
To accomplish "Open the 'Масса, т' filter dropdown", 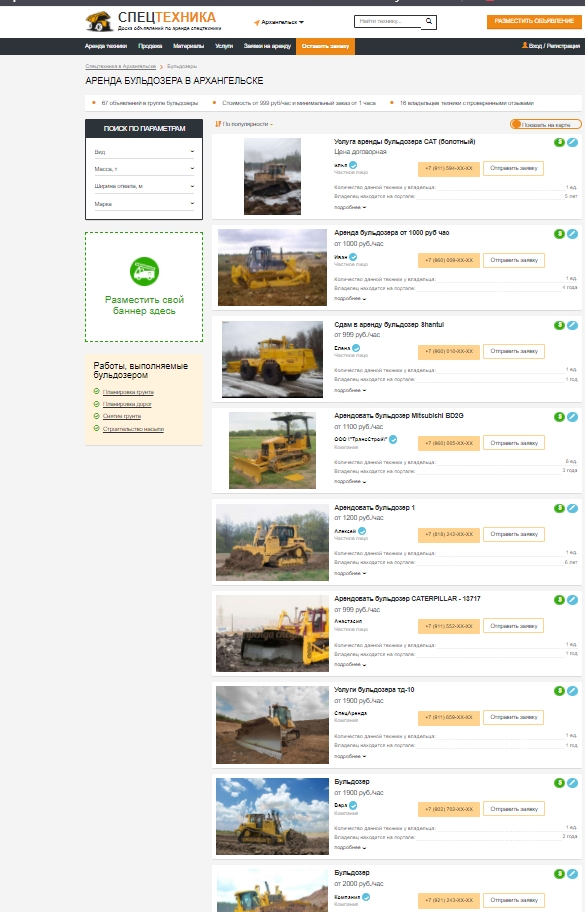I will click(x=144, y=169).
